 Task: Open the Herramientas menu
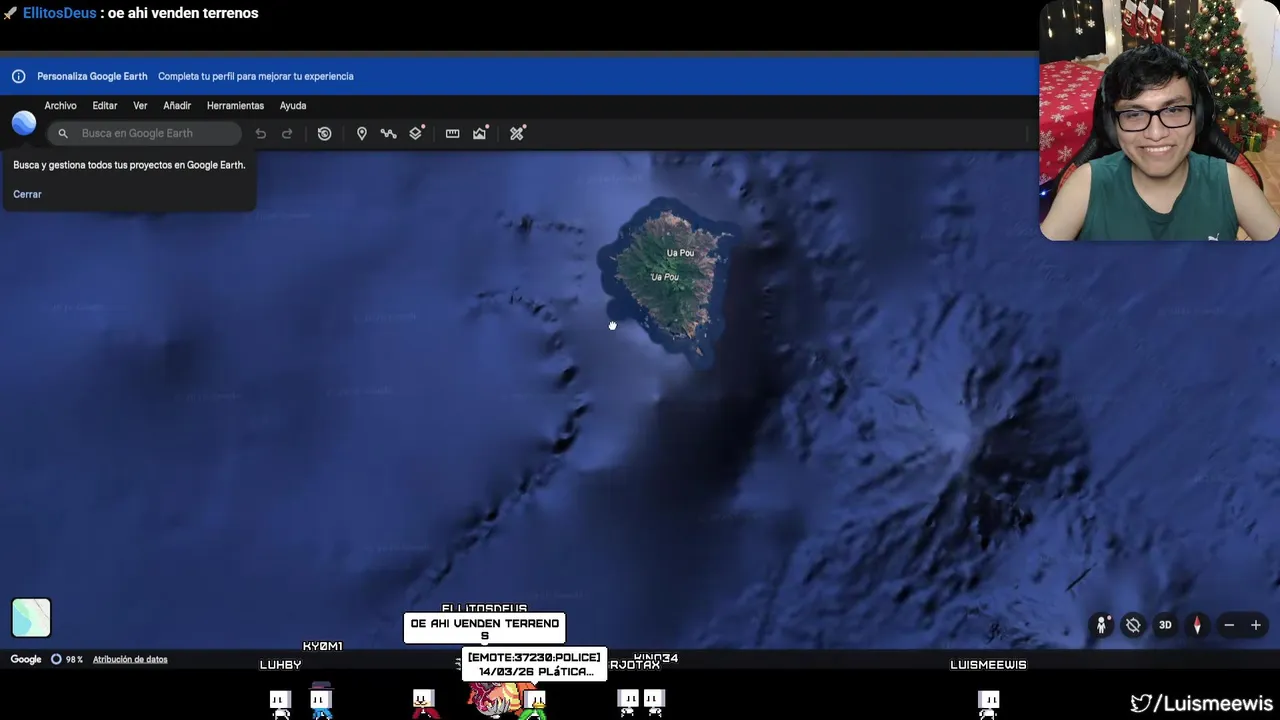coord(235,105)
